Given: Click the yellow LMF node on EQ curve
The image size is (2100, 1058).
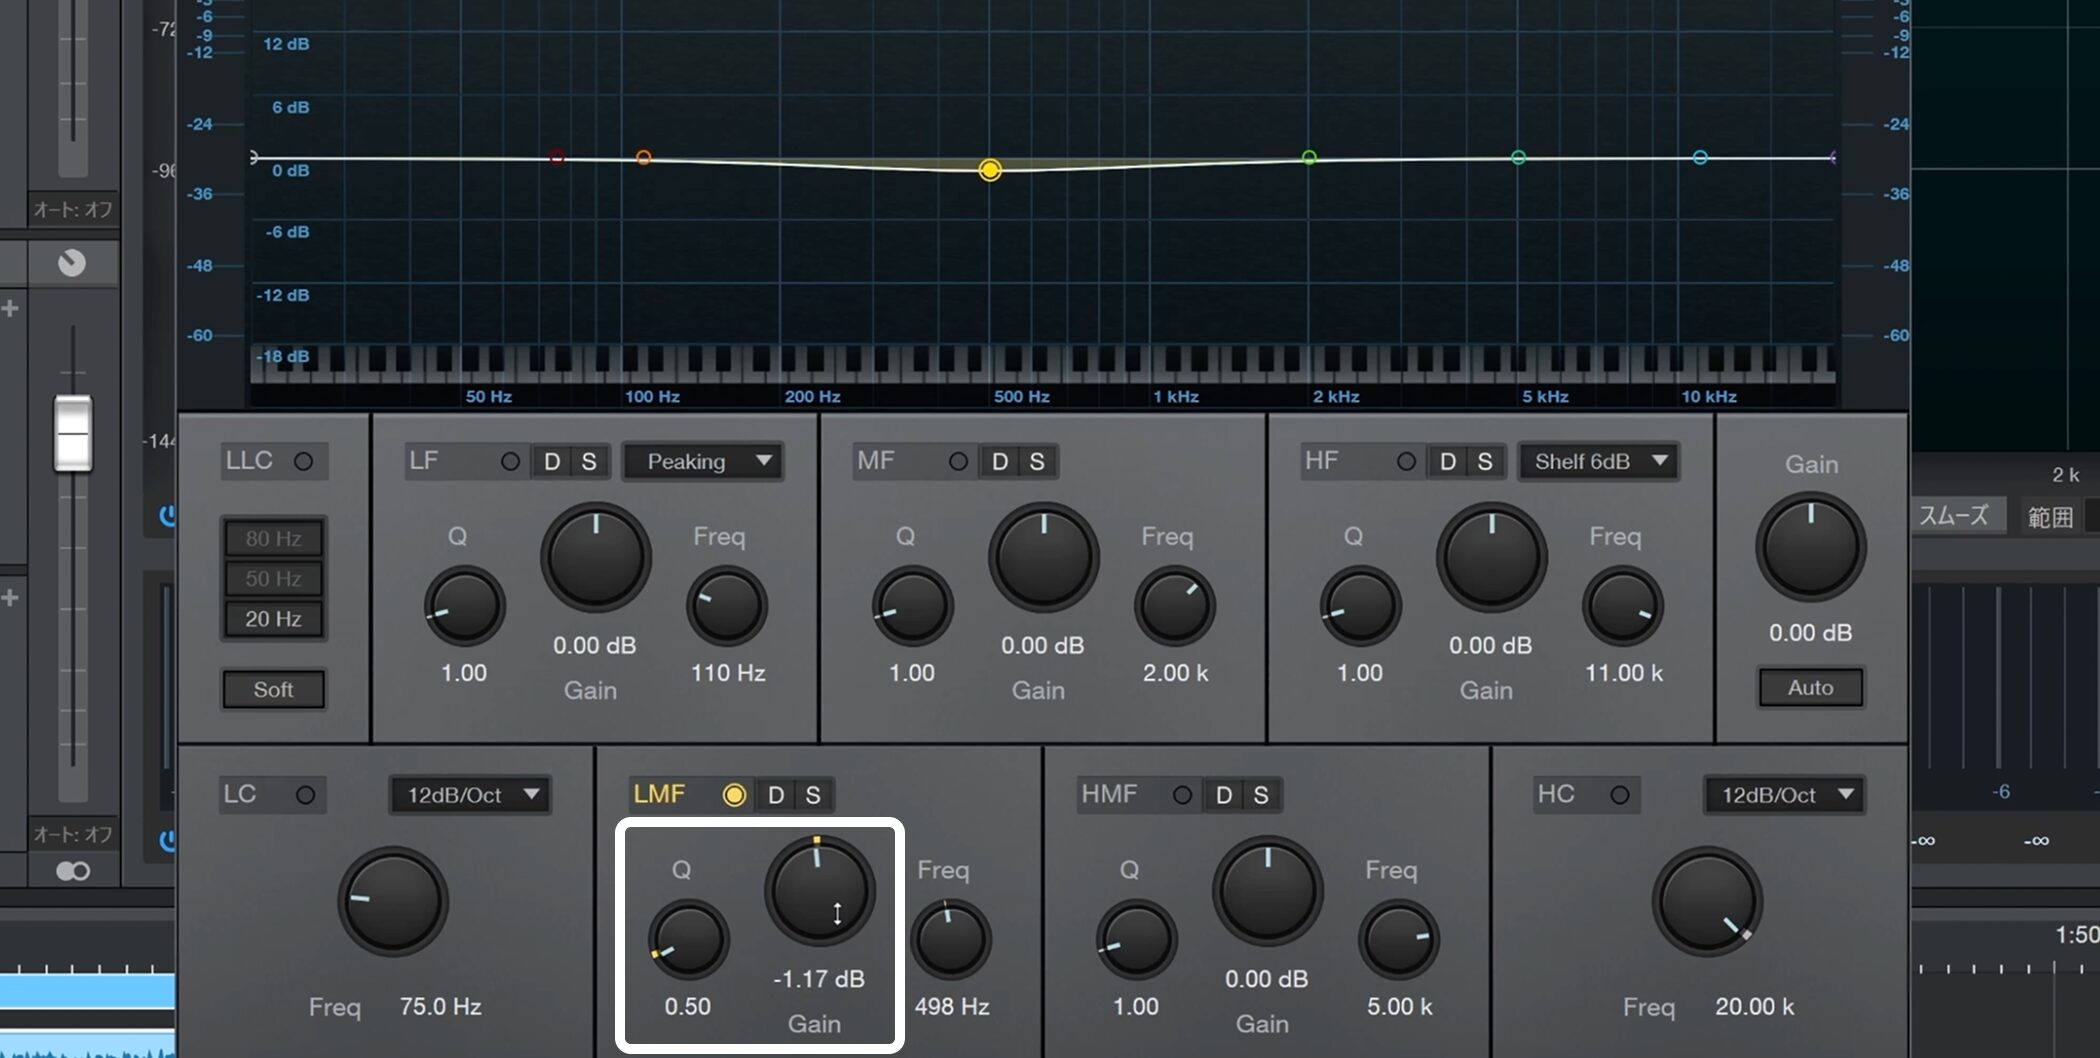Looking at the screenshot, I should coord(989,170).
